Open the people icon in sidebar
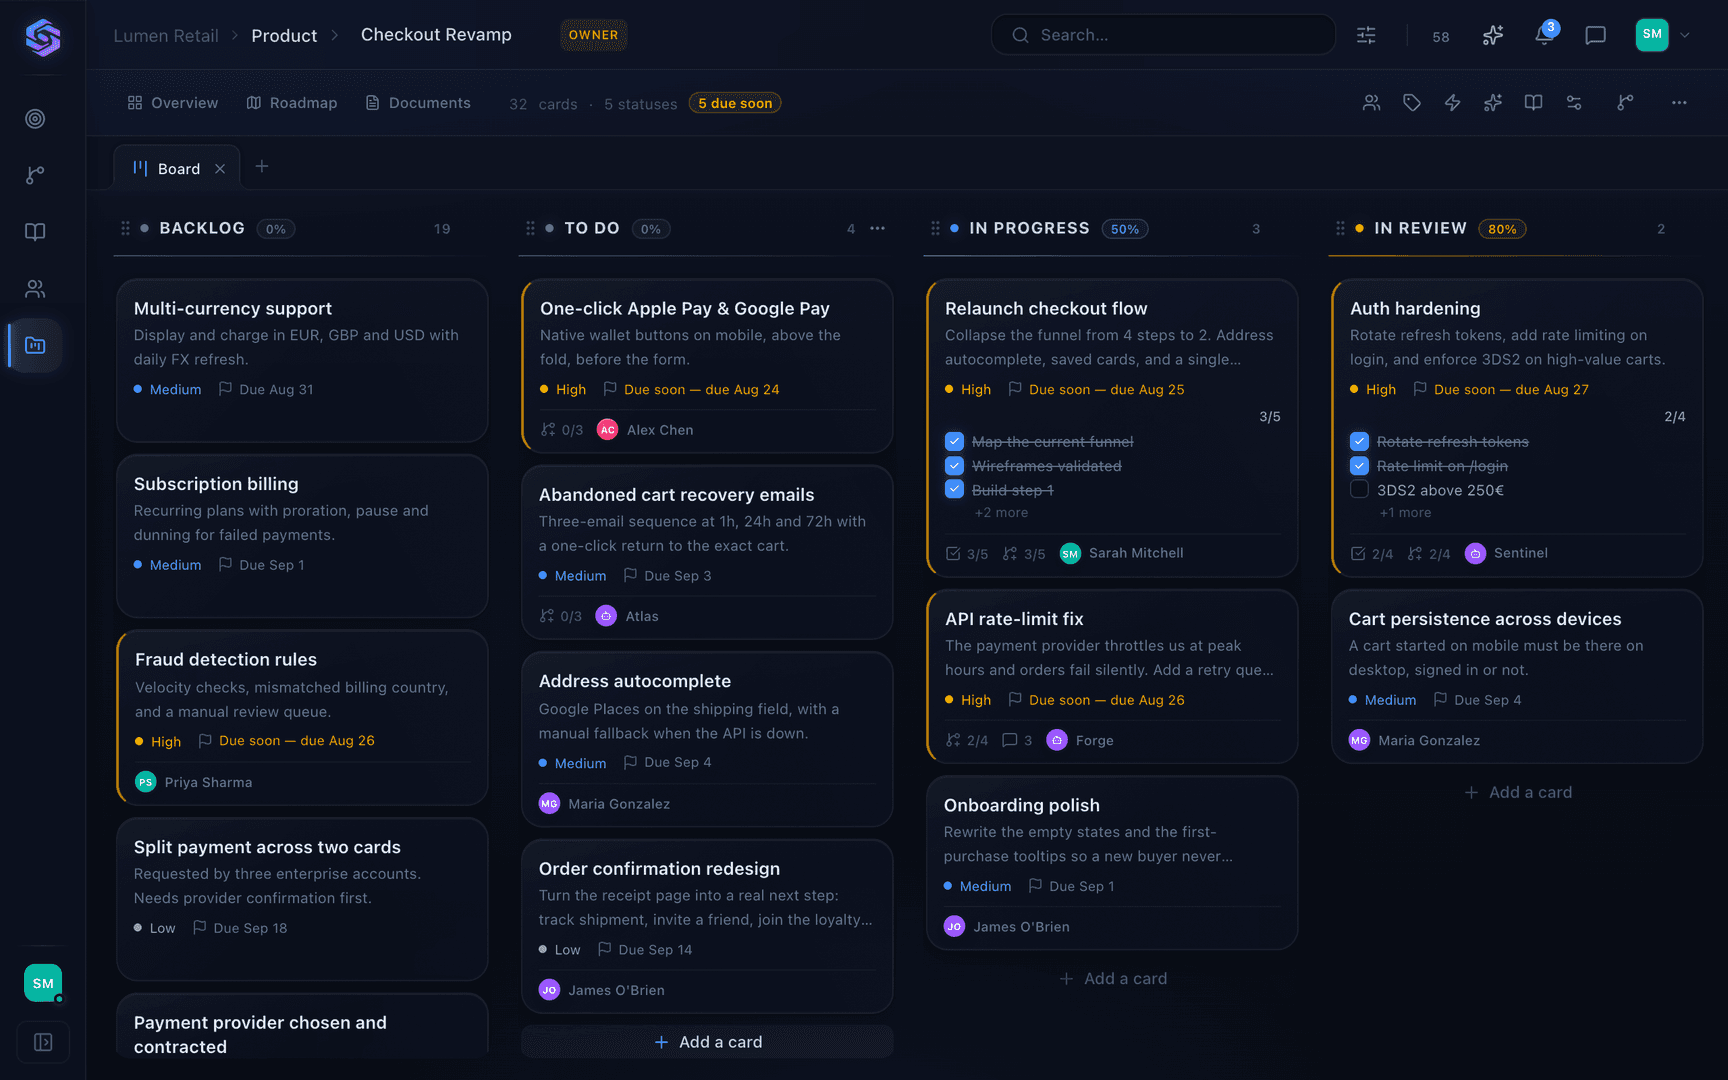Image resolution: width=1728 pixels, height=1080 pixels. pyautogui.click(x=35, y=289)
